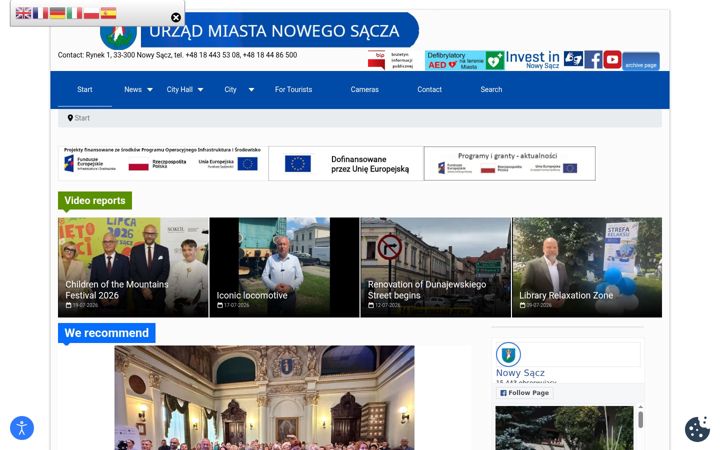Open Infrastructure and Environment projects banner
Viewport: 720px width, 450px height.
click(x=163, y=163)
